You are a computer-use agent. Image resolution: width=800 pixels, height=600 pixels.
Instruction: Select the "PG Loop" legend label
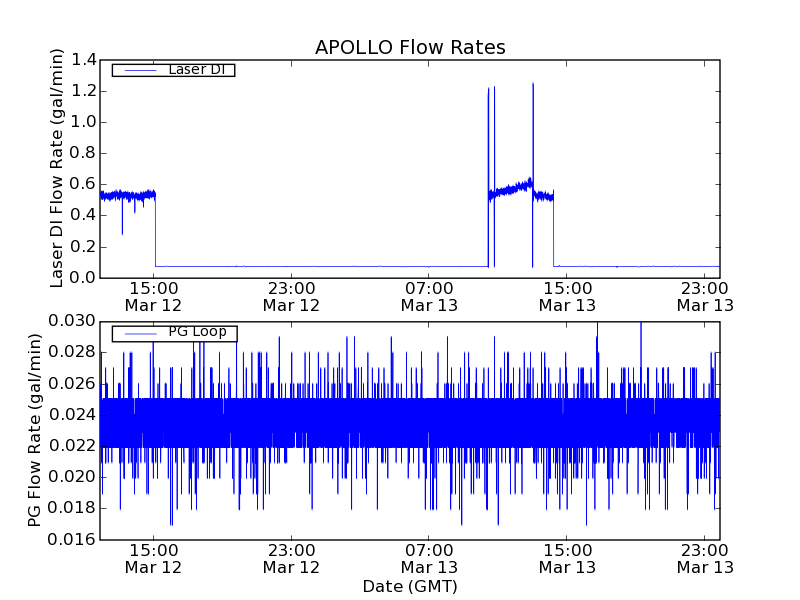point(197,332)
